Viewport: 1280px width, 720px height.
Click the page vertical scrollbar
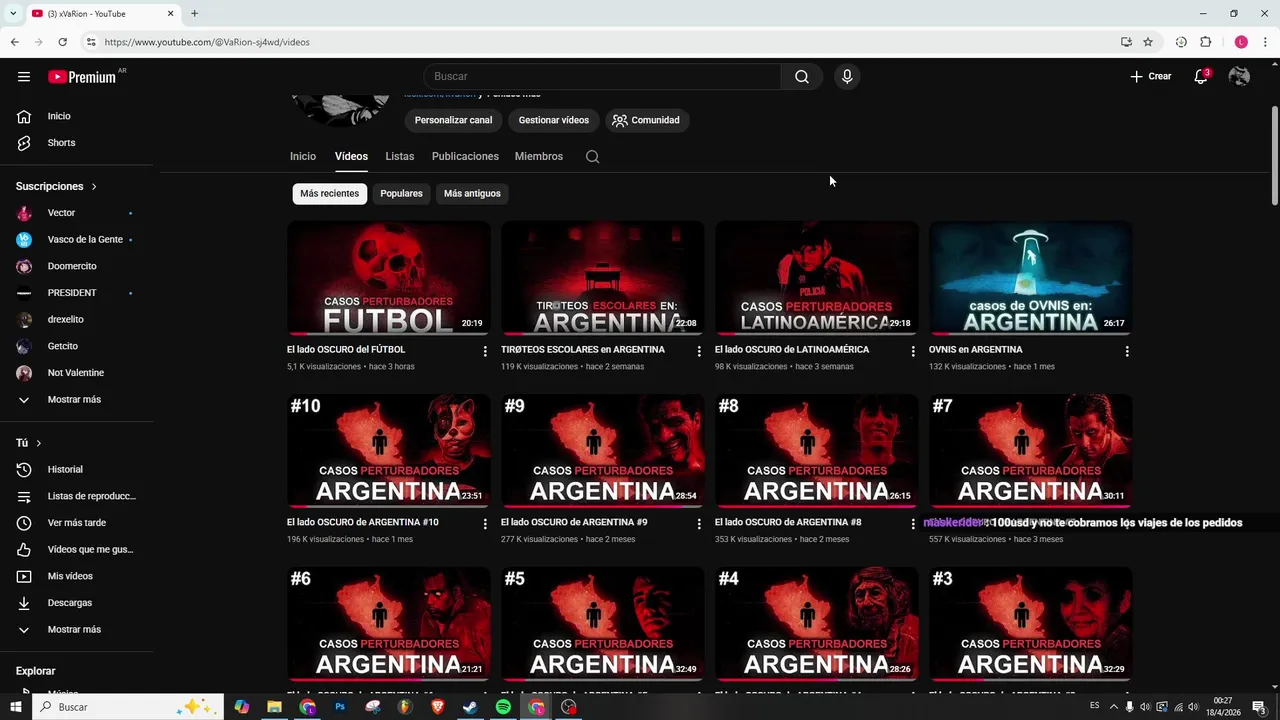pos(1274,155)
